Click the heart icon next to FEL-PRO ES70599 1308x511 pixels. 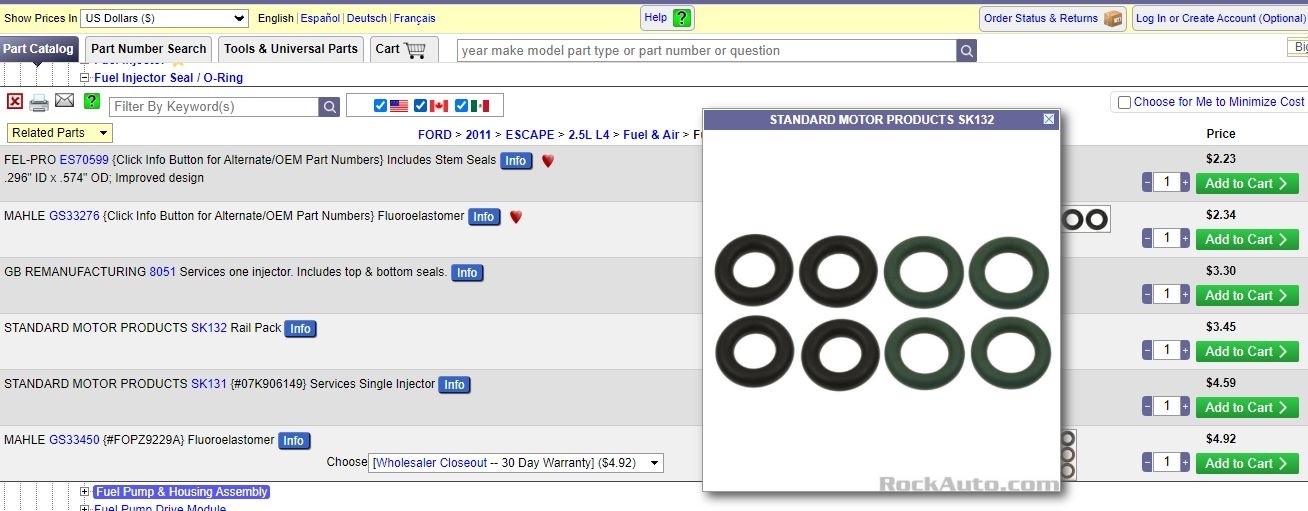point(547,160)
